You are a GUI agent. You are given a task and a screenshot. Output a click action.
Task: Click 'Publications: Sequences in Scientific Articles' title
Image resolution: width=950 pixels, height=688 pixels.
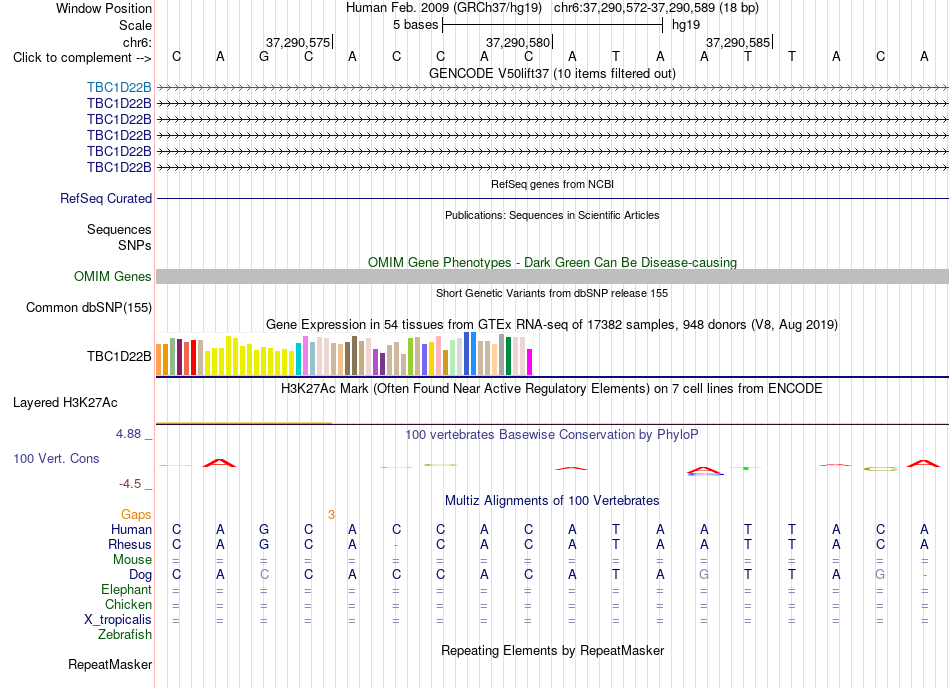(x=552, y=215)
